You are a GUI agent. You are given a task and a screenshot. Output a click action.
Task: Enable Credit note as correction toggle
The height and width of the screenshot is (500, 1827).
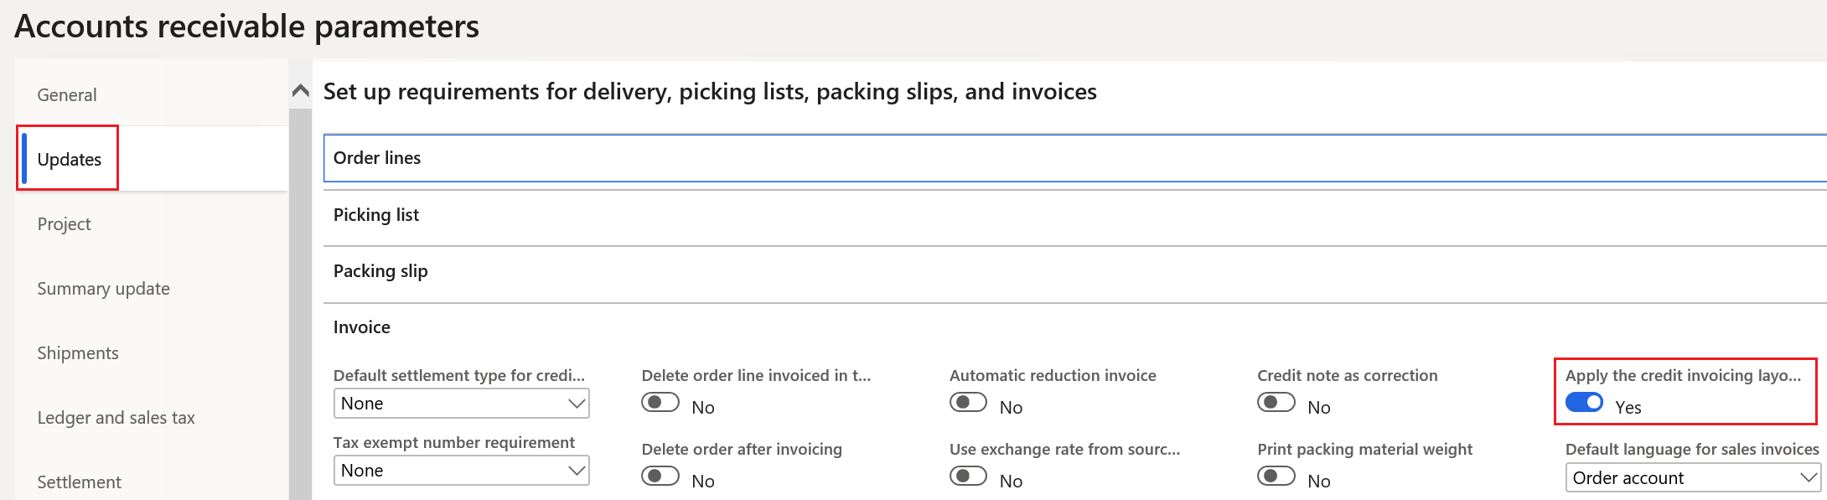pyautogui.click(x=1276, y=402)
